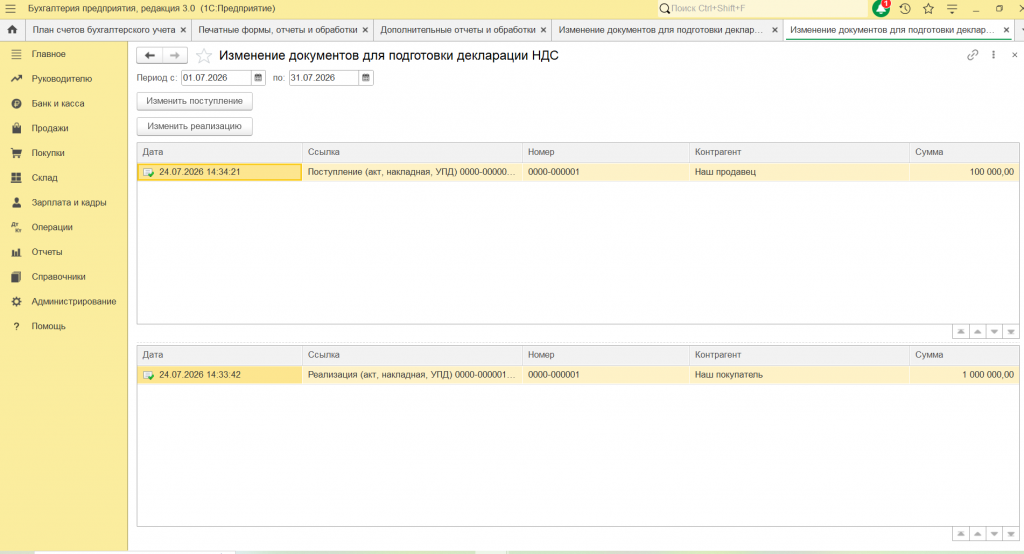Jump to first row in upper table
This screenshot has height=554, width=1024.
click(x=961, y=332)
